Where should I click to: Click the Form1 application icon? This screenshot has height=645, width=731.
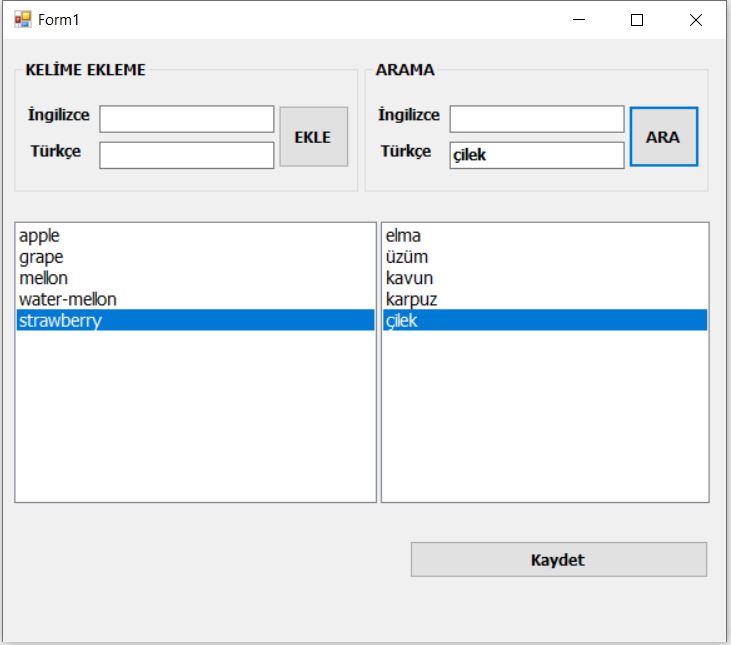pos(22,20)
